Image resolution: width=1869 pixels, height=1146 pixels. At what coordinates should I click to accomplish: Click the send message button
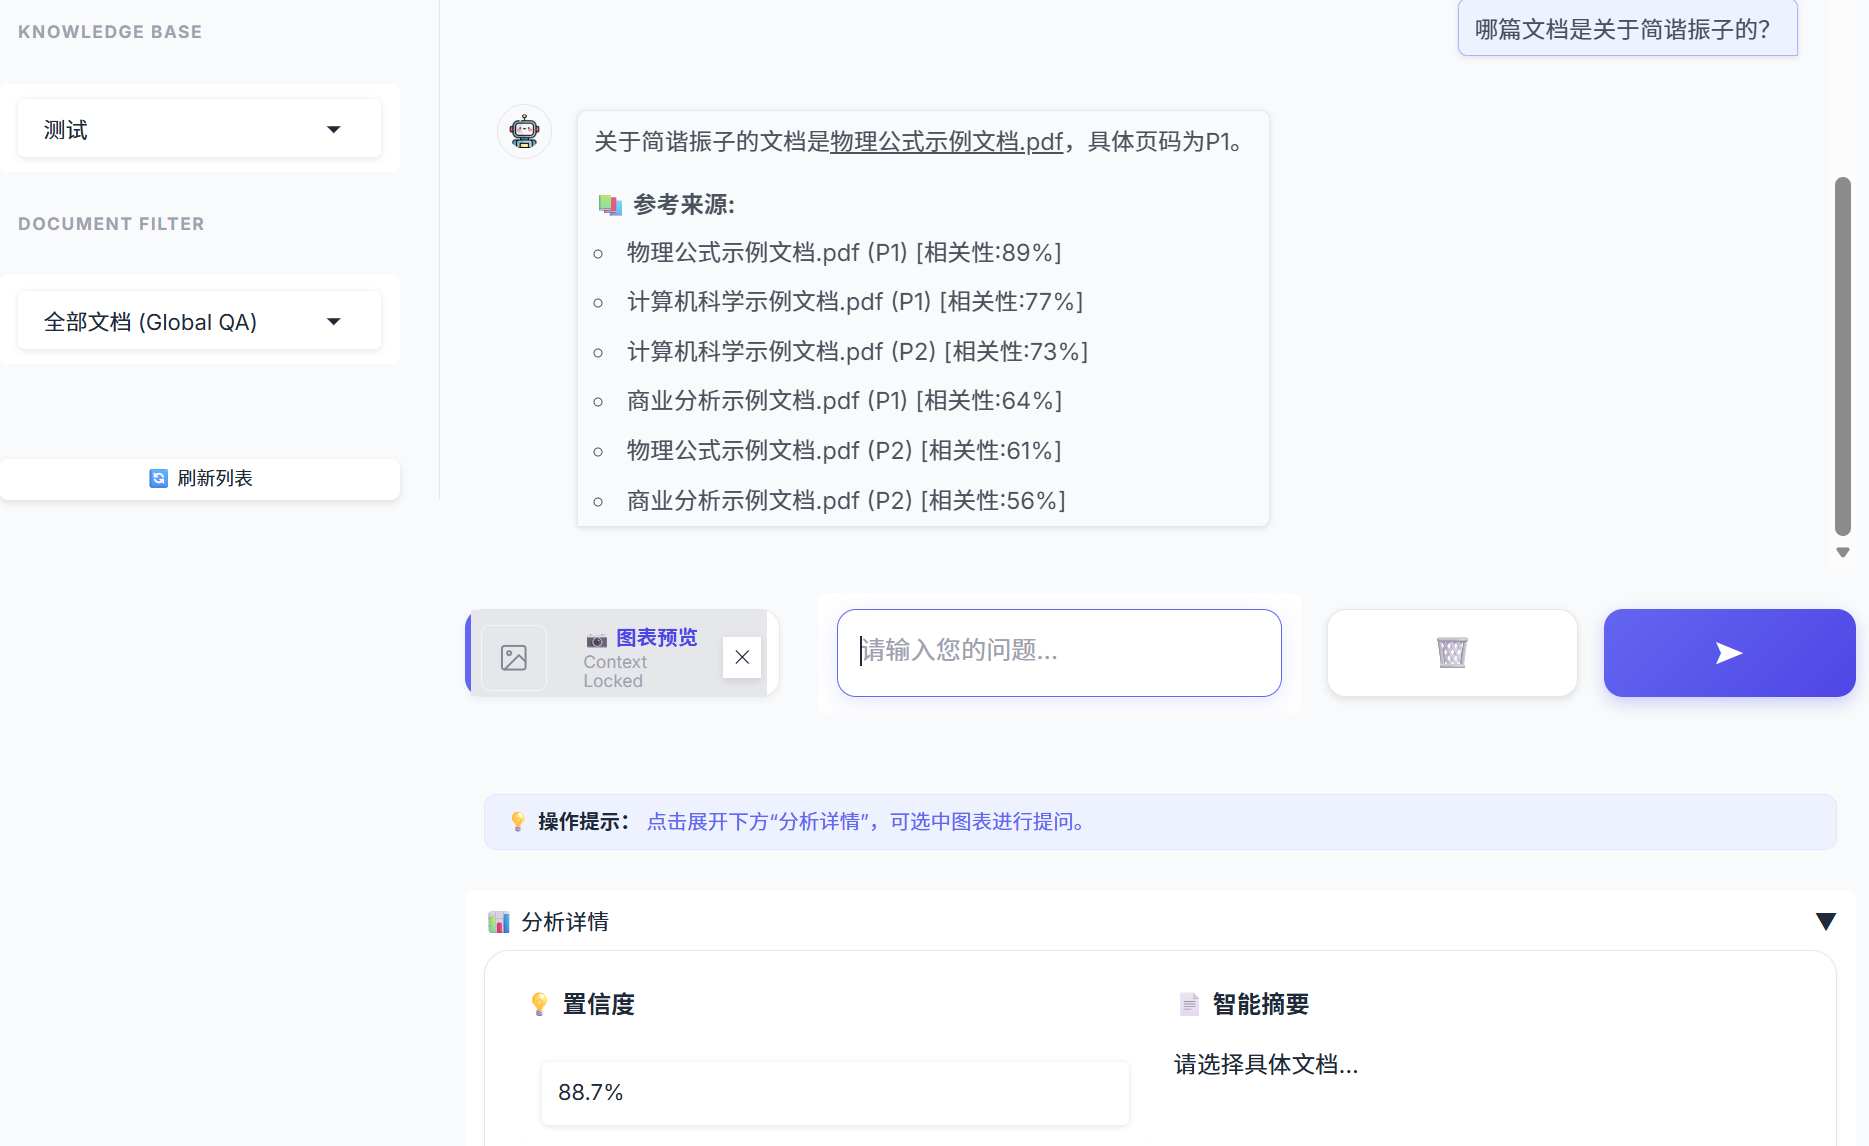click(1729, 652)
